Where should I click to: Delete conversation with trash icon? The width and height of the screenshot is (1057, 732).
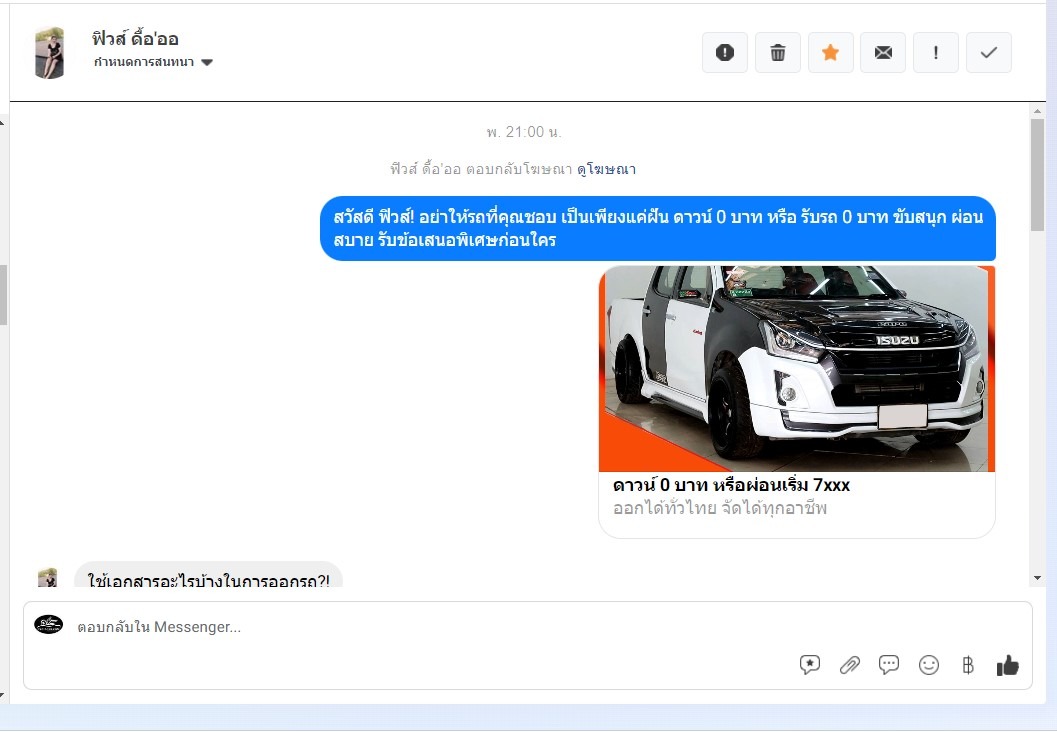click(x=777, y=53)
